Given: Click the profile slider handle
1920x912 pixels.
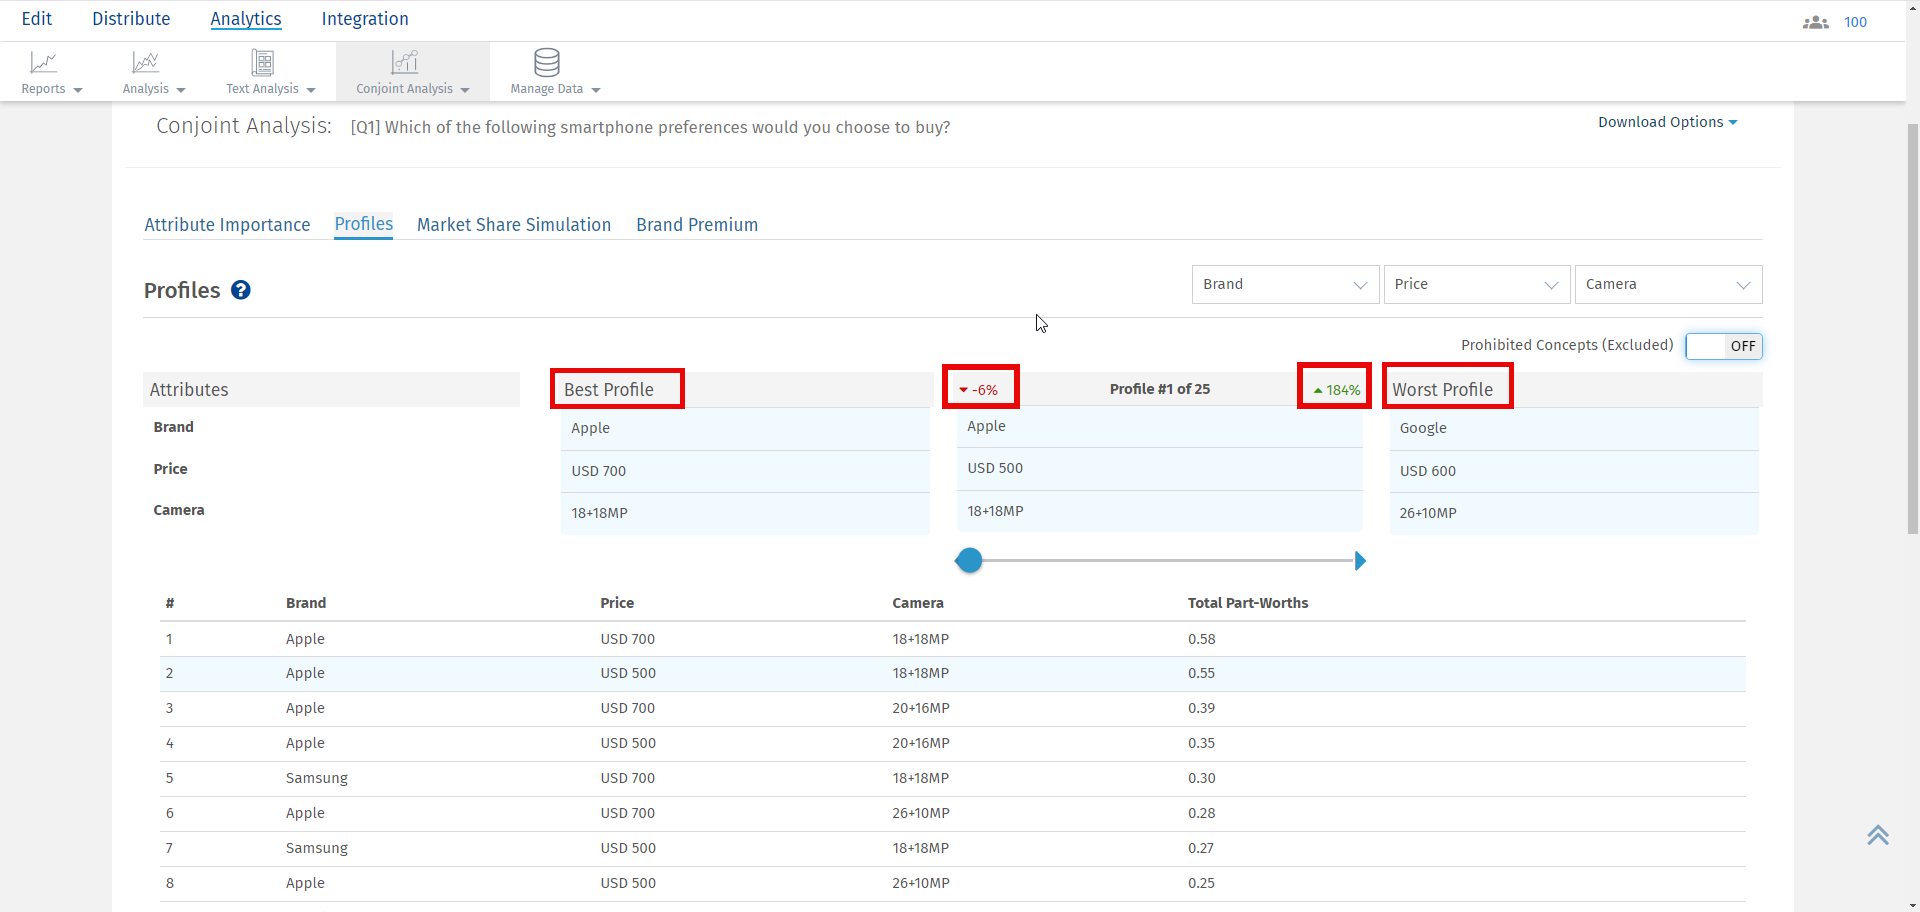Looking at the screenshot, I should [969, 561].
